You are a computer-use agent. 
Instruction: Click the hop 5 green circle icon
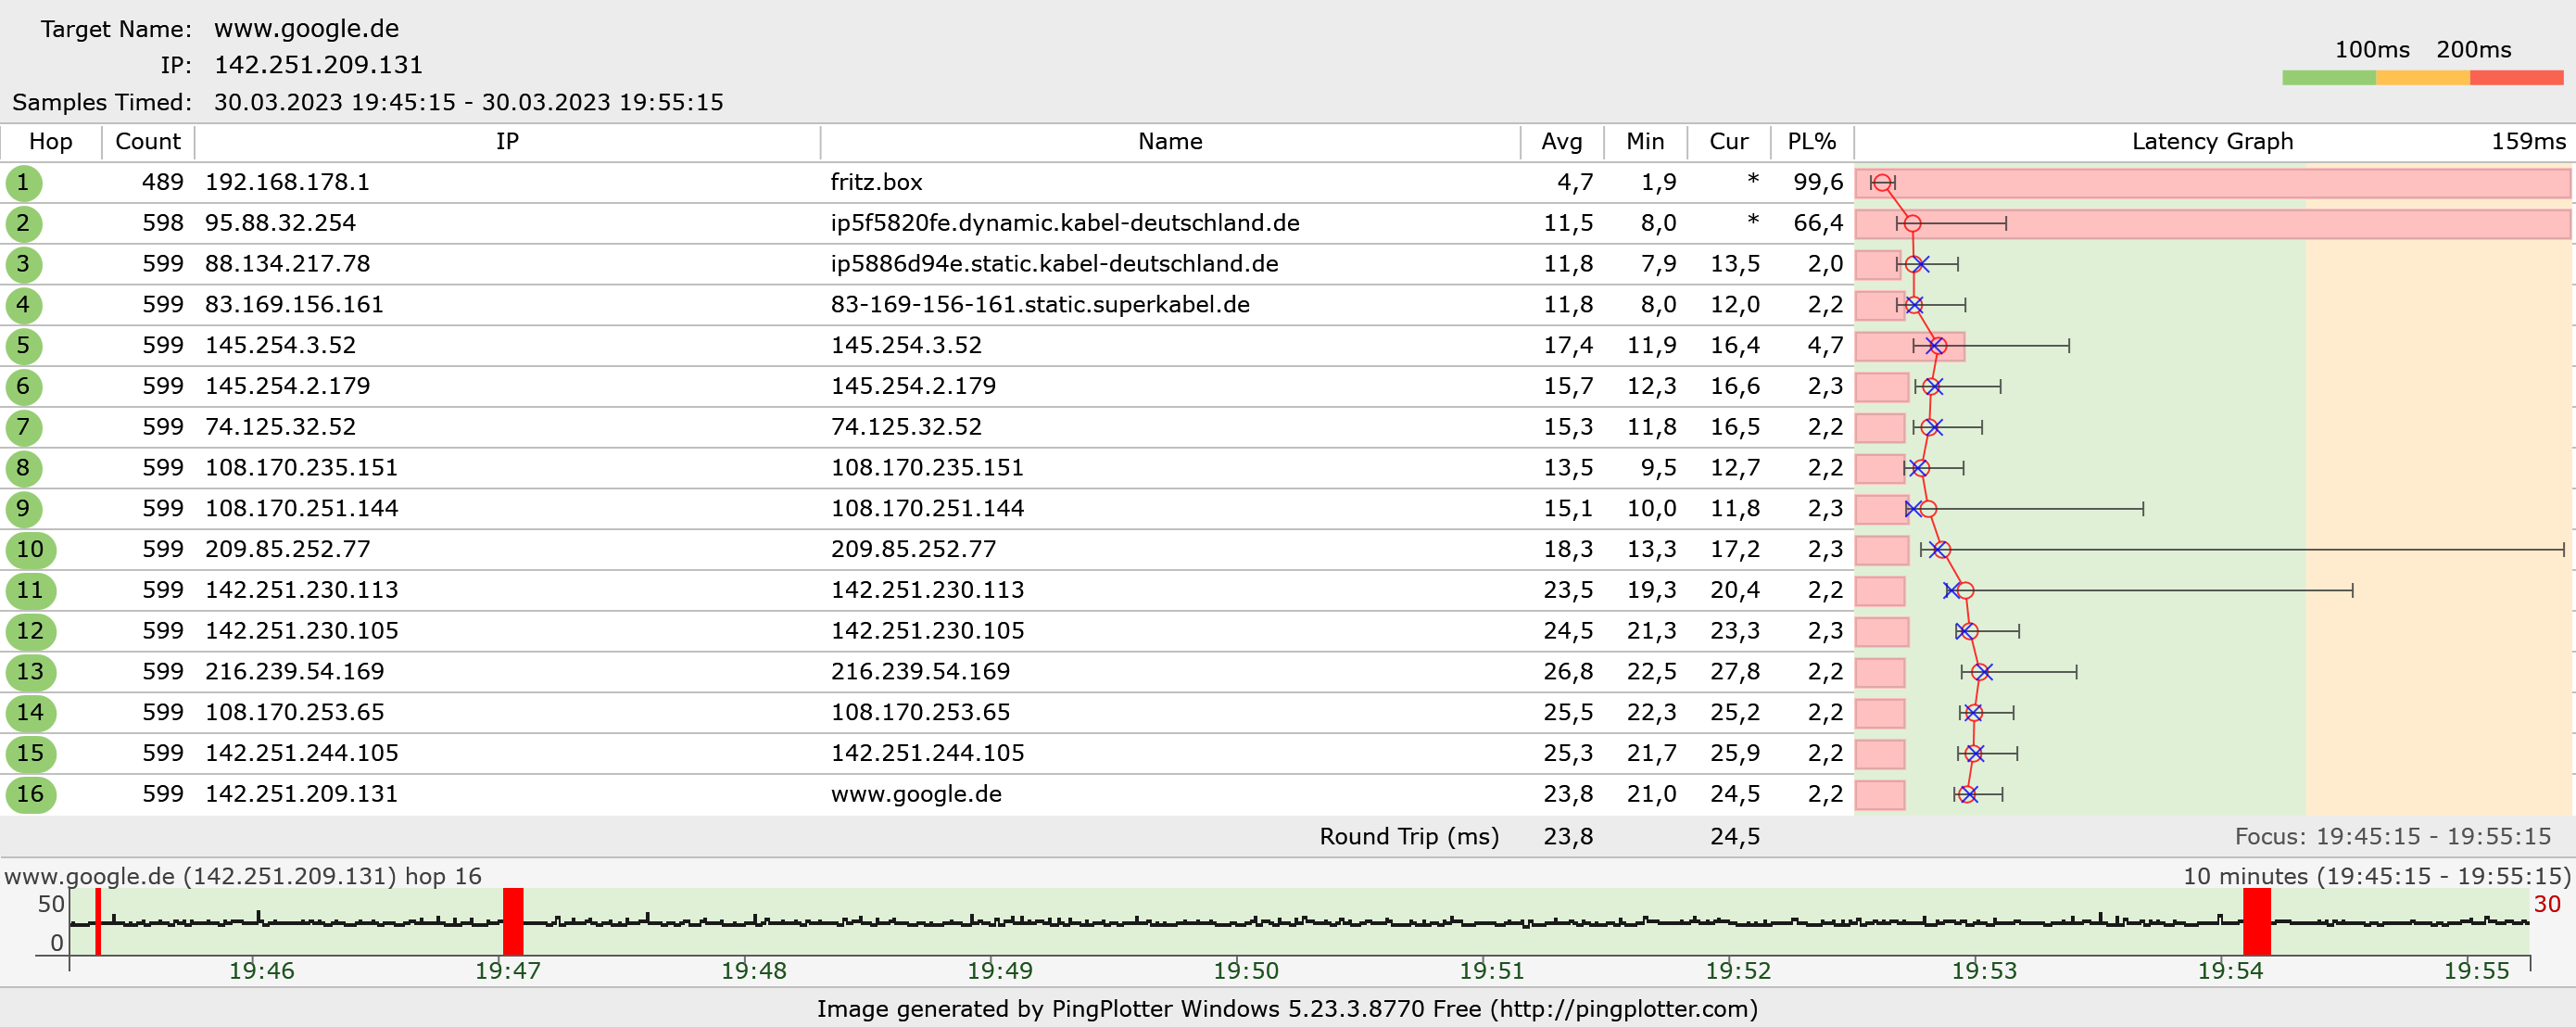23,346
